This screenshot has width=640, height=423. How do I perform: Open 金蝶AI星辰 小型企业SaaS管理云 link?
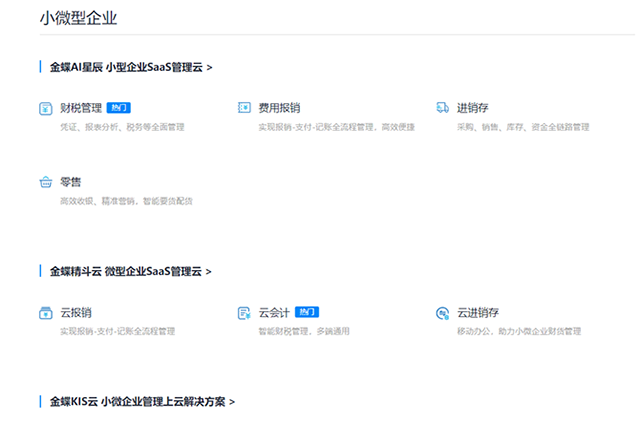(131, 67)
